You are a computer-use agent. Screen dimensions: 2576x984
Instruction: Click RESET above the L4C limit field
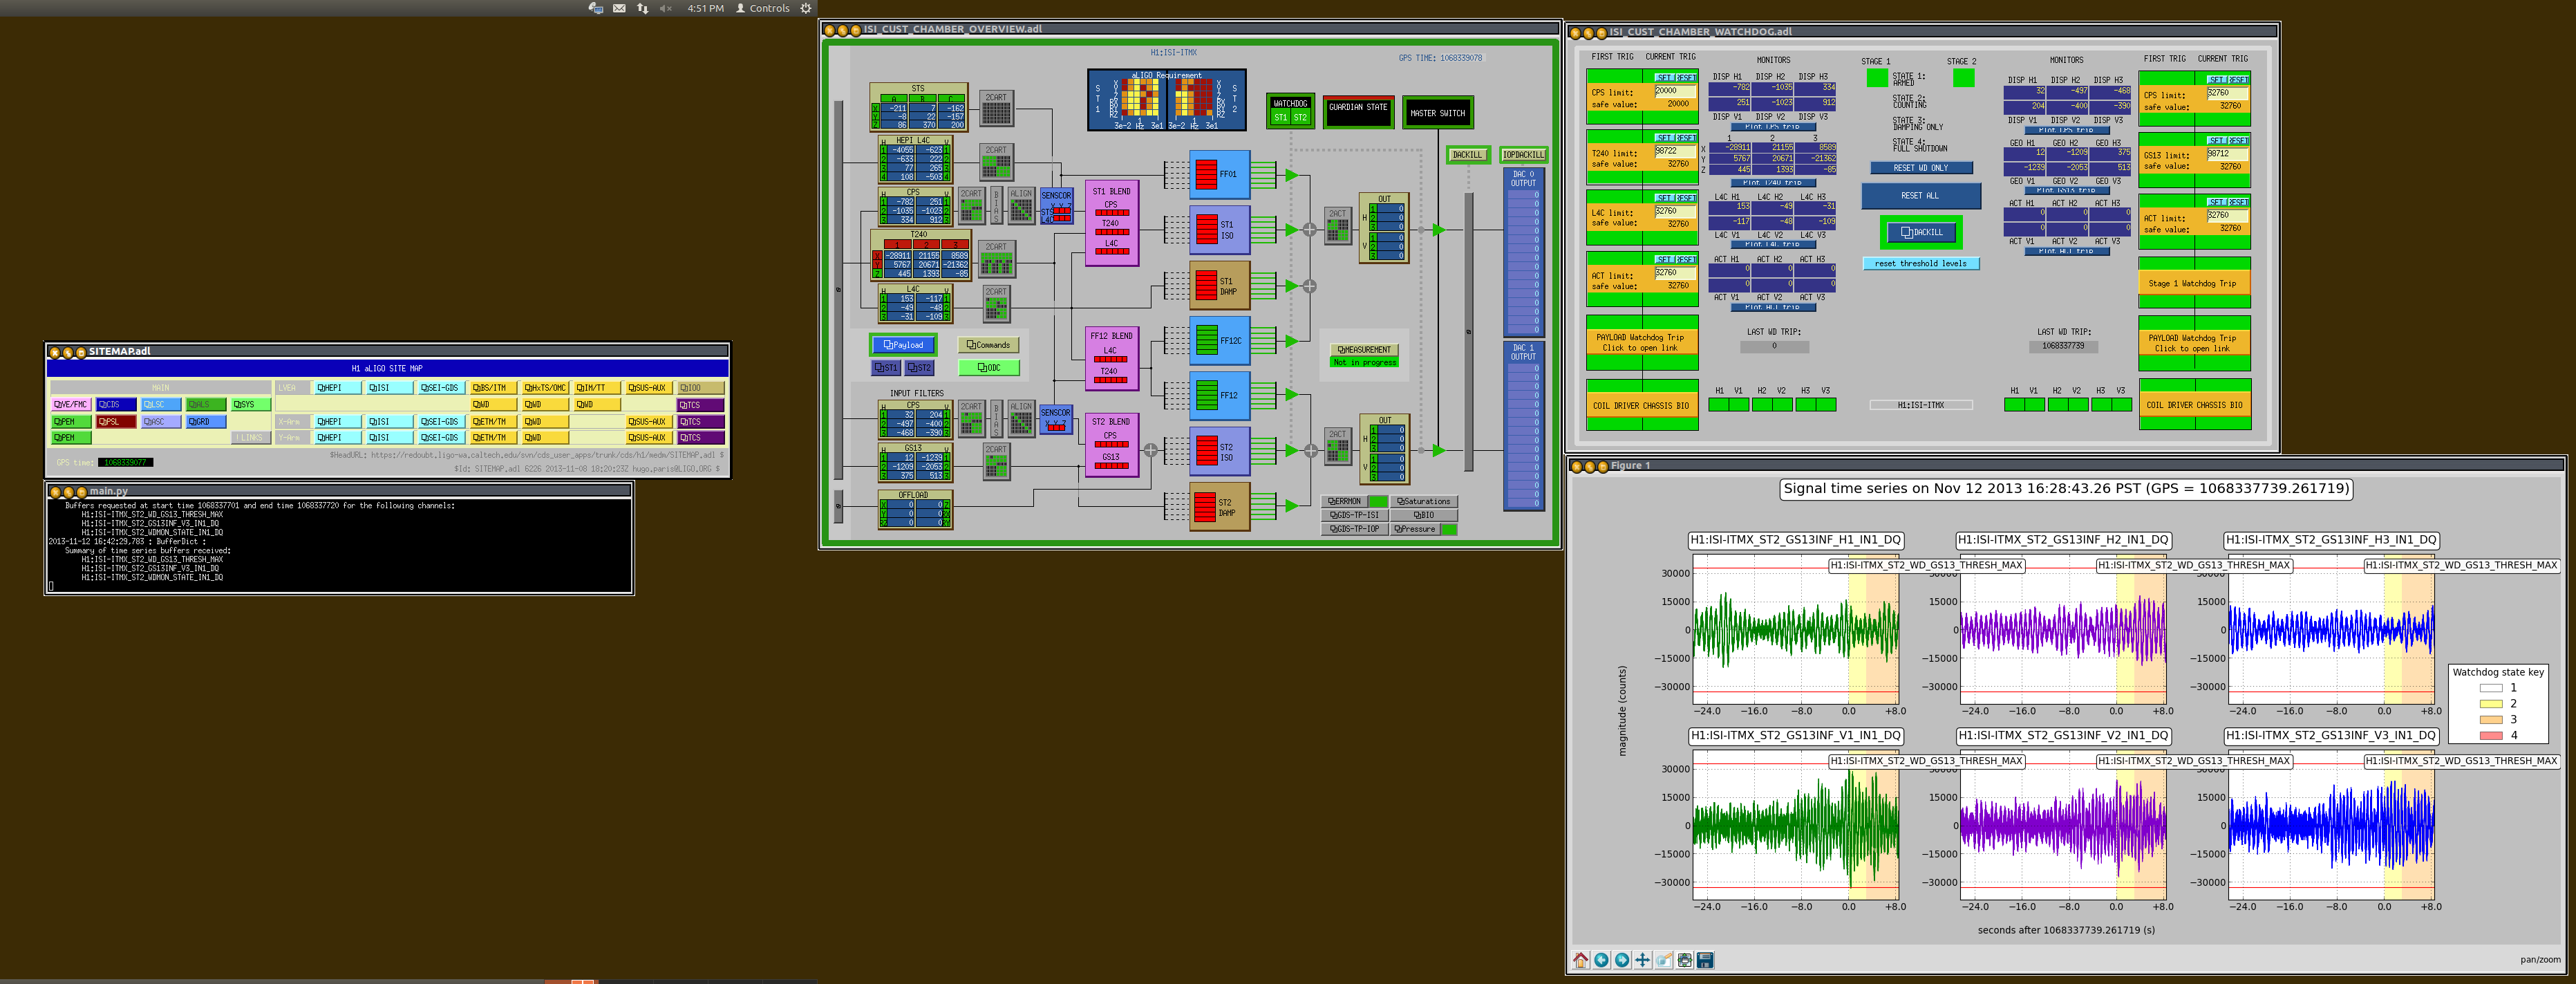pyautogui.click(x=1686, y=198)
